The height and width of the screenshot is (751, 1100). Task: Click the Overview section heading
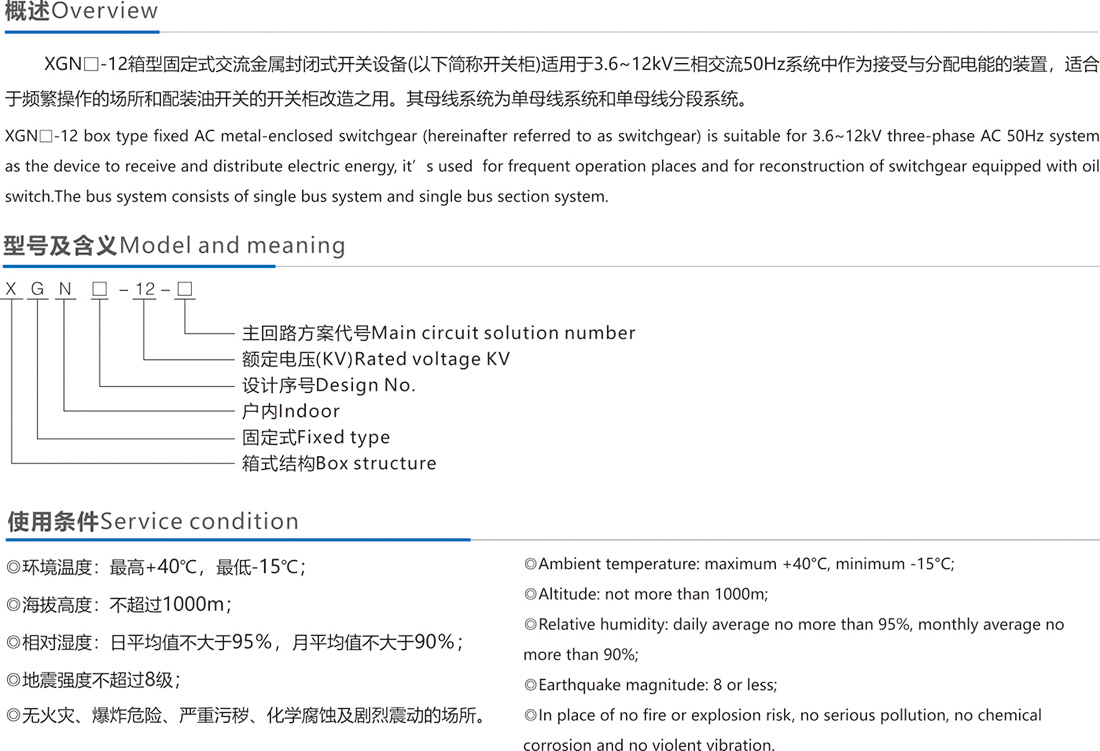(x=81, y=12)
